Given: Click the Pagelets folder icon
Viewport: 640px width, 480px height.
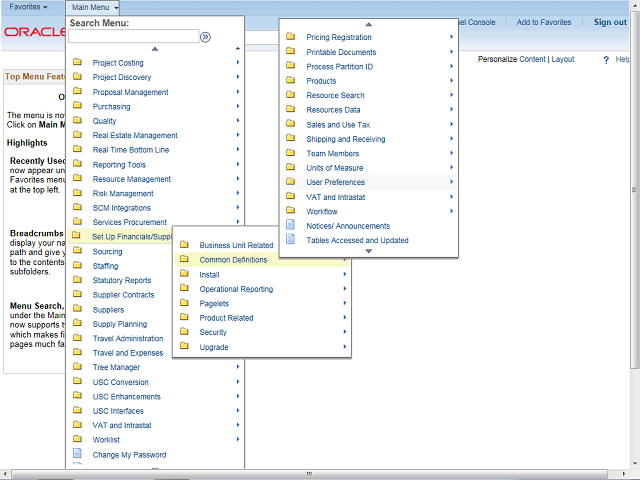Looking at the screenshot, I should pyautogui.click(x=184, y=302).
